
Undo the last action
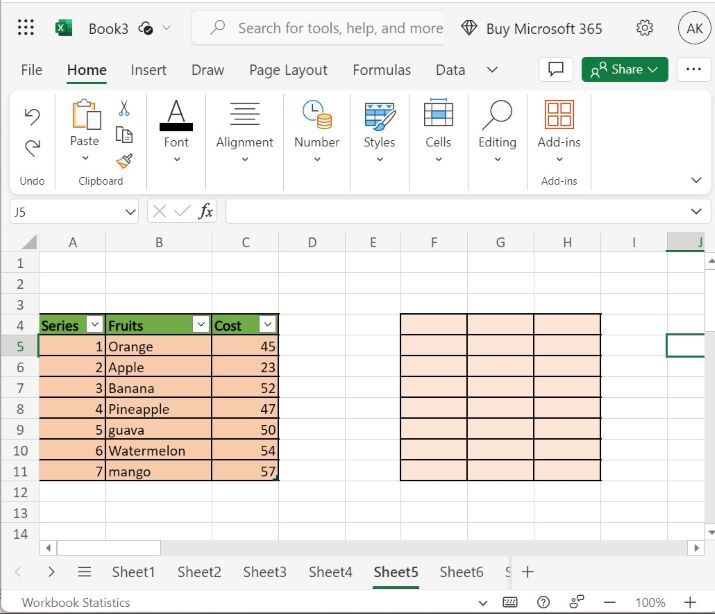coord(32,116)
